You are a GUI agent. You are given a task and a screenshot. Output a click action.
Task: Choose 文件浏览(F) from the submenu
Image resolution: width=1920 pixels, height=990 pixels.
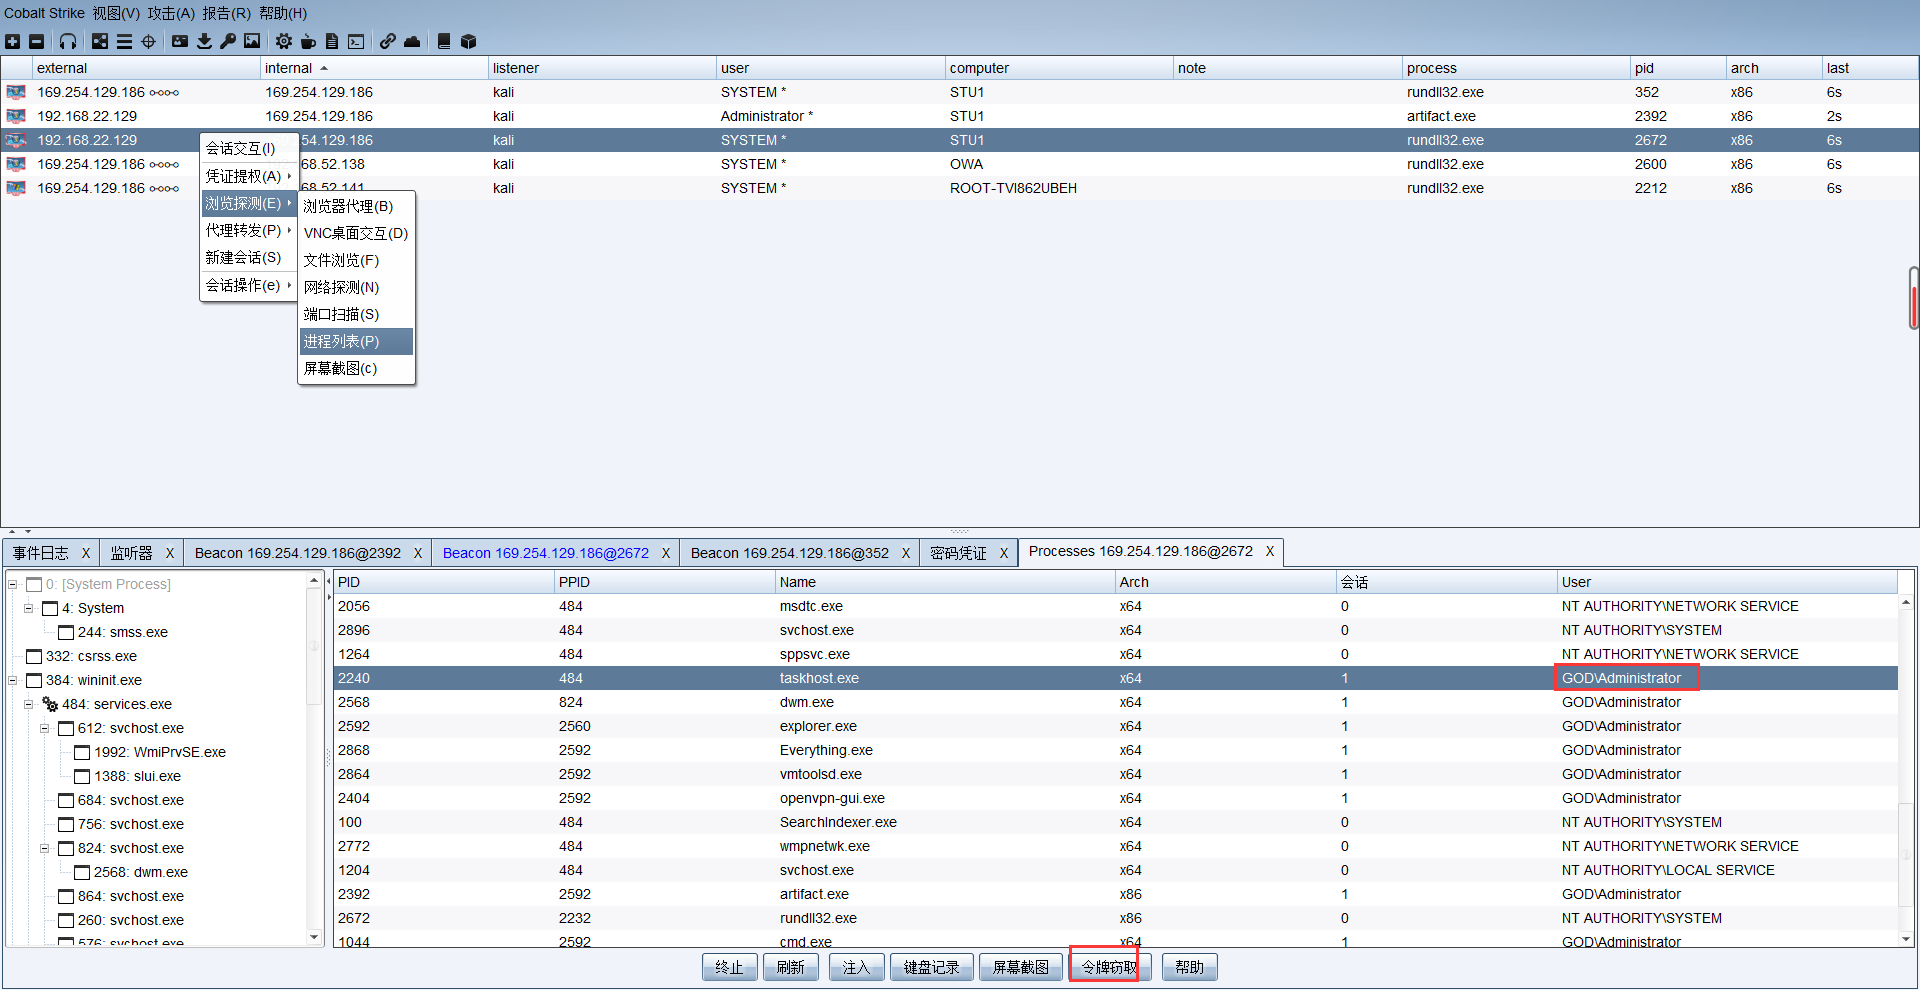coord(356,260)
